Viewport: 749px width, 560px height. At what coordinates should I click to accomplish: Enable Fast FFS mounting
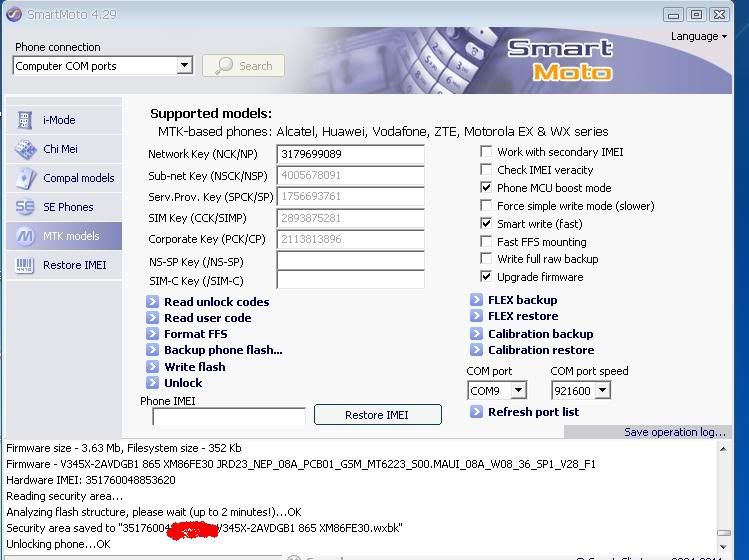[486, 241]
